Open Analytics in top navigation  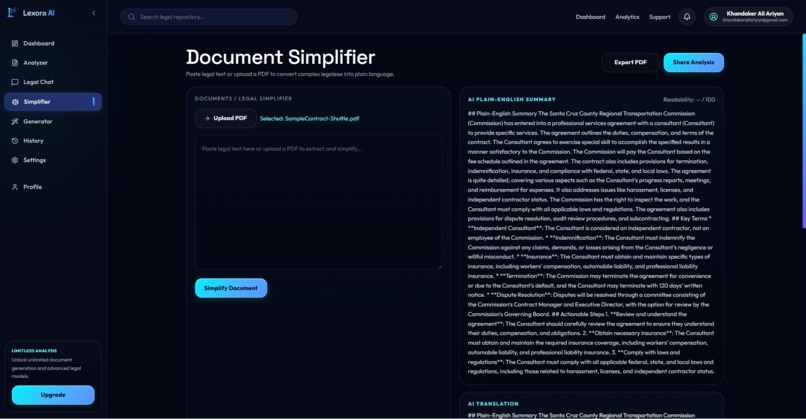627,17
